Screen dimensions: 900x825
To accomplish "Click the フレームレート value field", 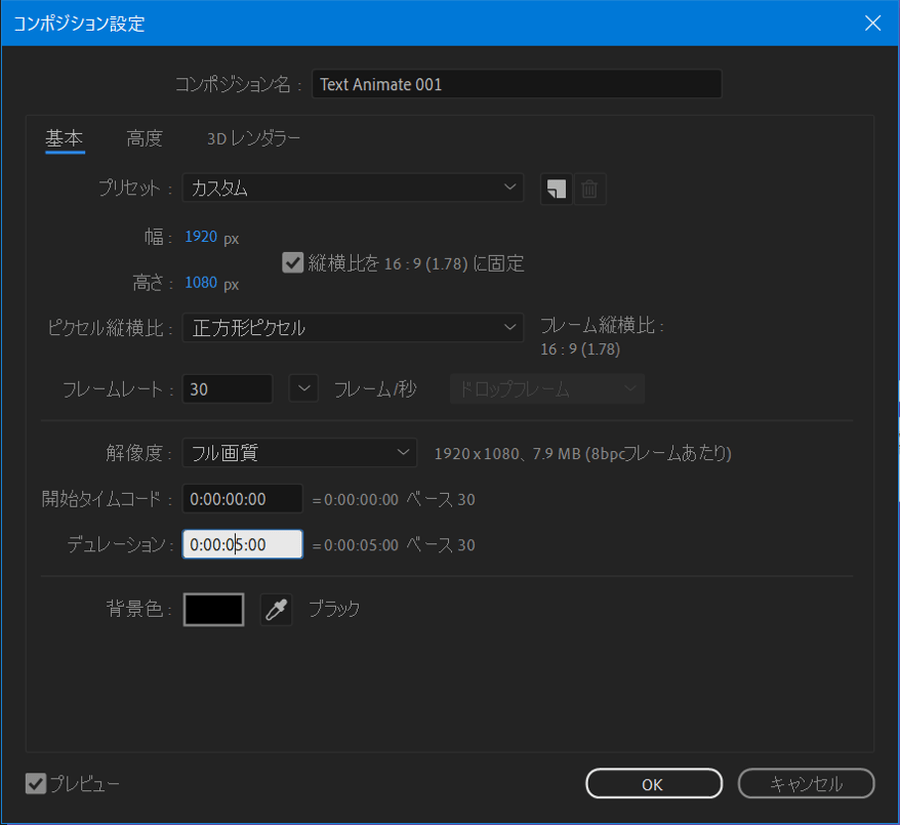I will coord(227,389).
